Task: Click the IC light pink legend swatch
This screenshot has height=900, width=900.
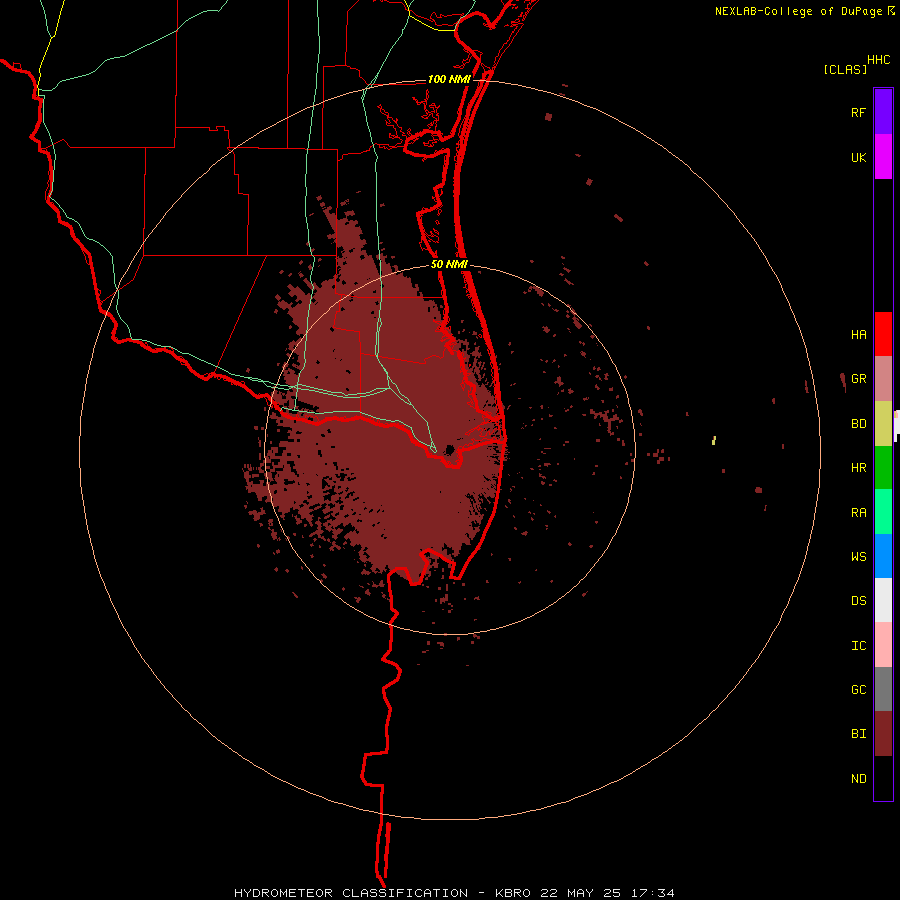Action: [883, 645]
